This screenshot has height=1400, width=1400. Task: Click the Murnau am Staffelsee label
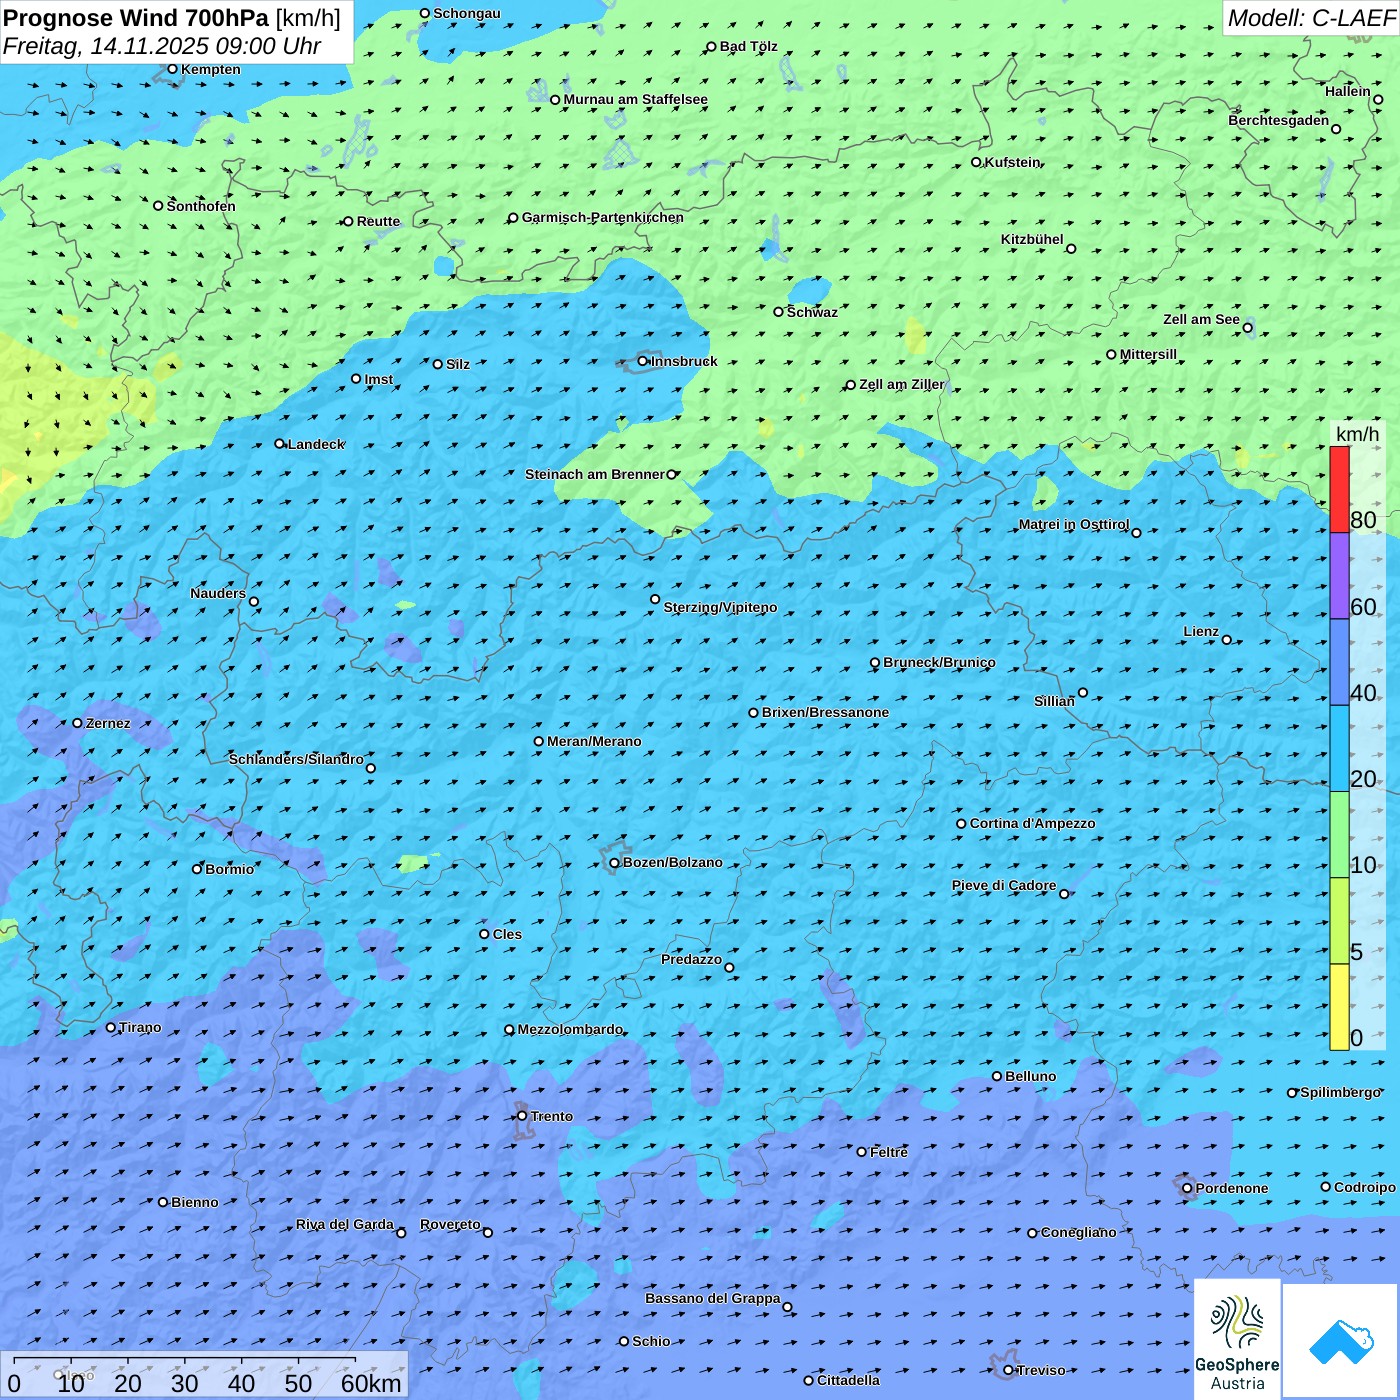[635, 100]
